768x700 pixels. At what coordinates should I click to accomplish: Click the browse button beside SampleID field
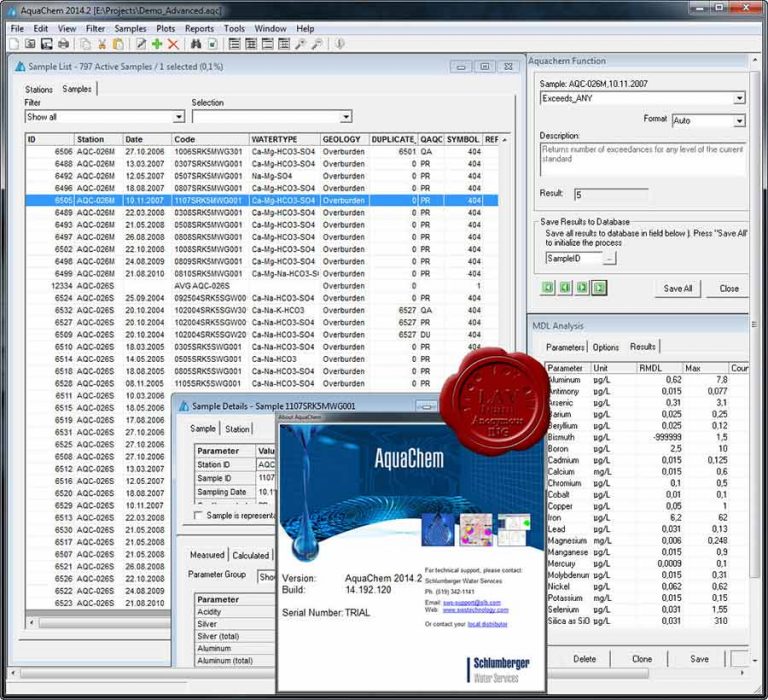click(609, 258)
